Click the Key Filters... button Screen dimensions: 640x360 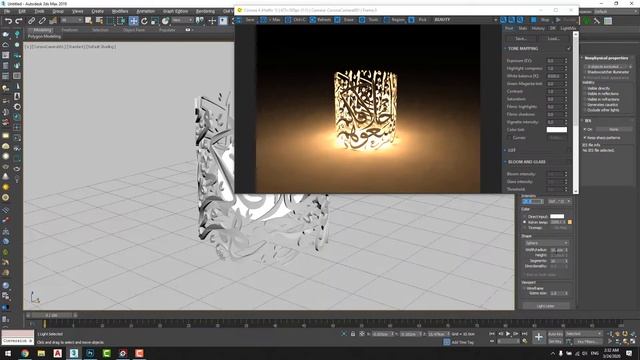click(587, 341)
